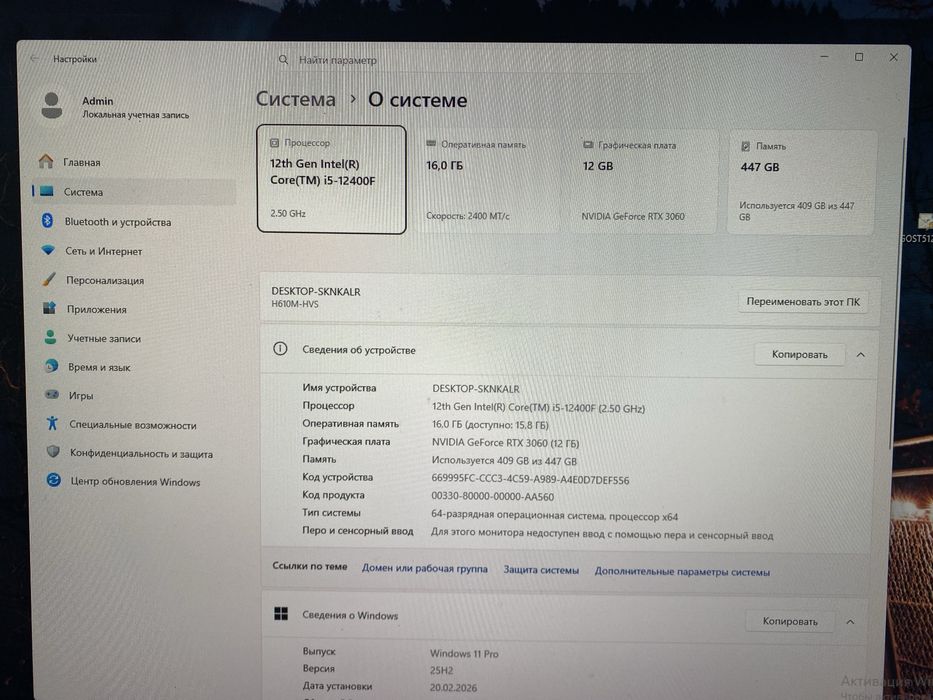Click the Код устройства 669995FC value
This screenshot has height=700, width=933.
(530, 479)
